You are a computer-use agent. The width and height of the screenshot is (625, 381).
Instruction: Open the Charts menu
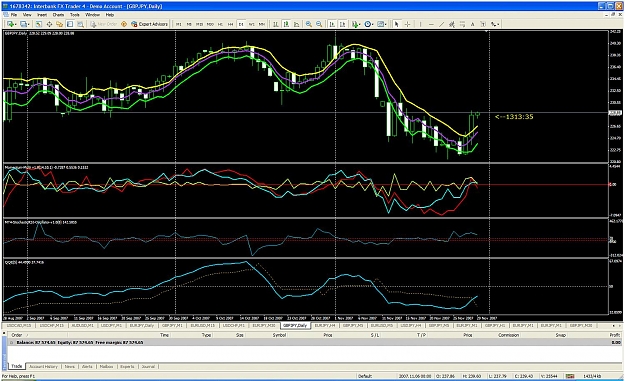[x=58, y=15]
